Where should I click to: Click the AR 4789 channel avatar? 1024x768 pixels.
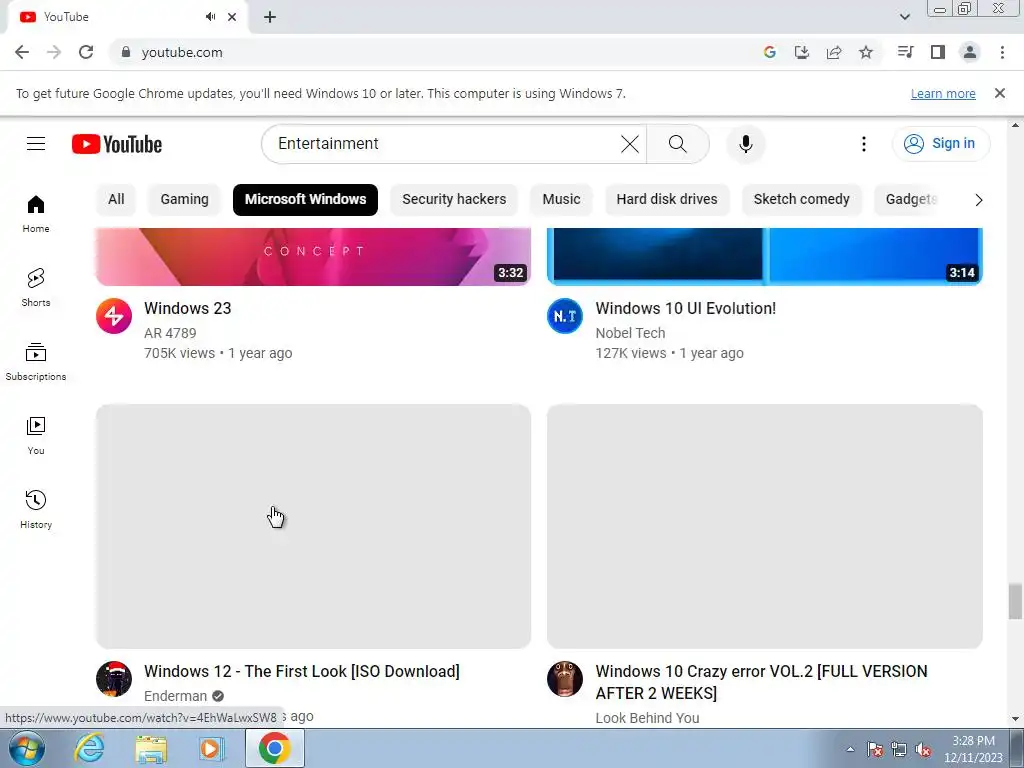tap(114, 316)
